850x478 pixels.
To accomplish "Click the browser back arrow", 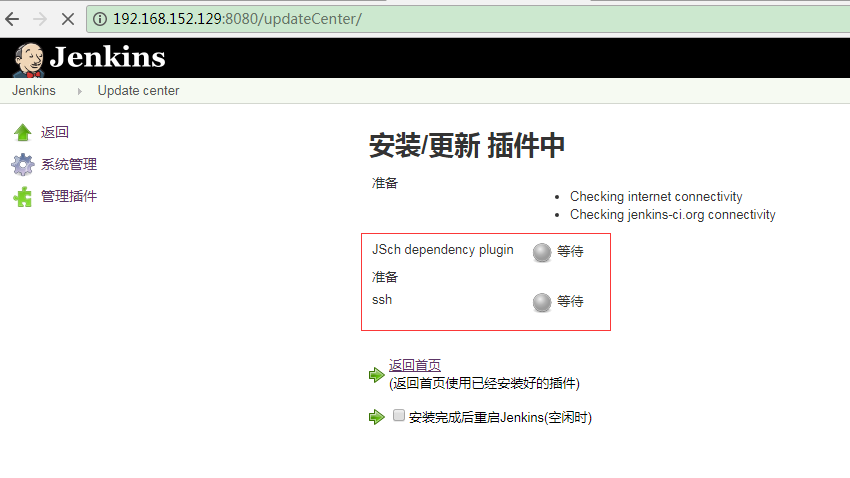I will point(12,20).
